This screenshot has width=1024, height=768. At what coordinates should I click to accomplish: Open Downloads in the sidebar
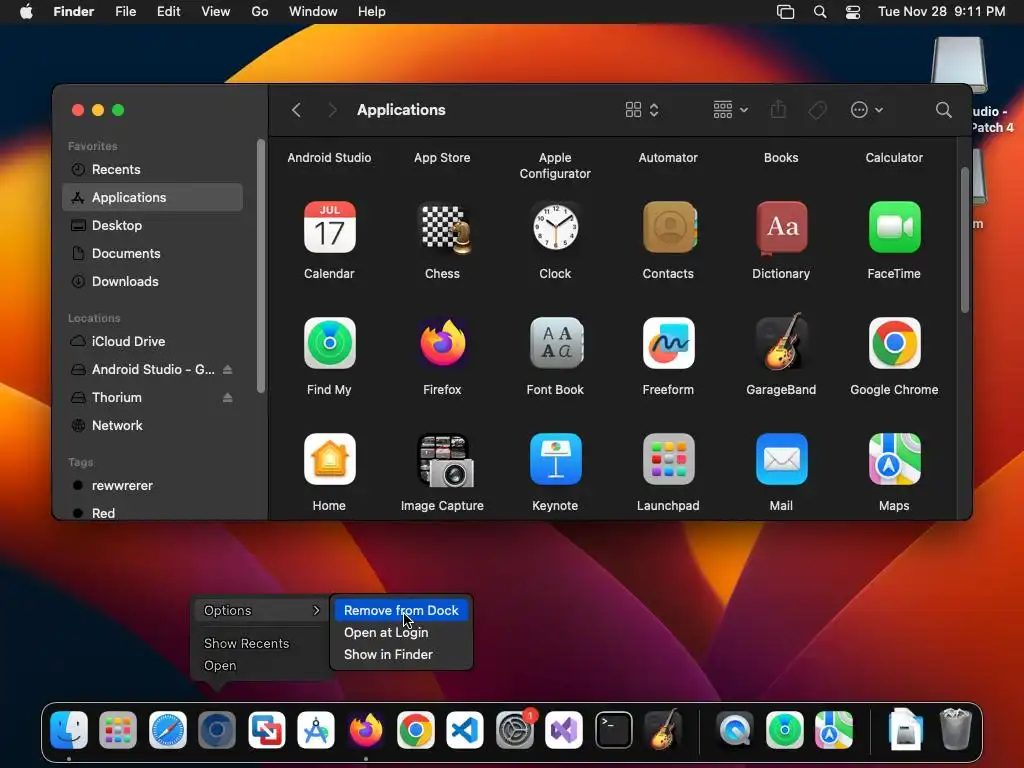(152, 281)
